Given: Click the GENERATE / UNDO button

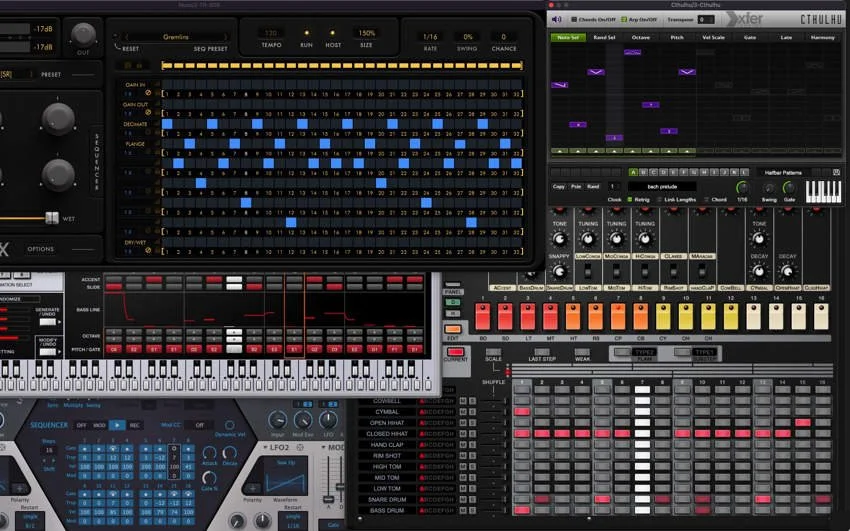Looking at the screenshot, I should pyautogui.click(x=48, y=321).
